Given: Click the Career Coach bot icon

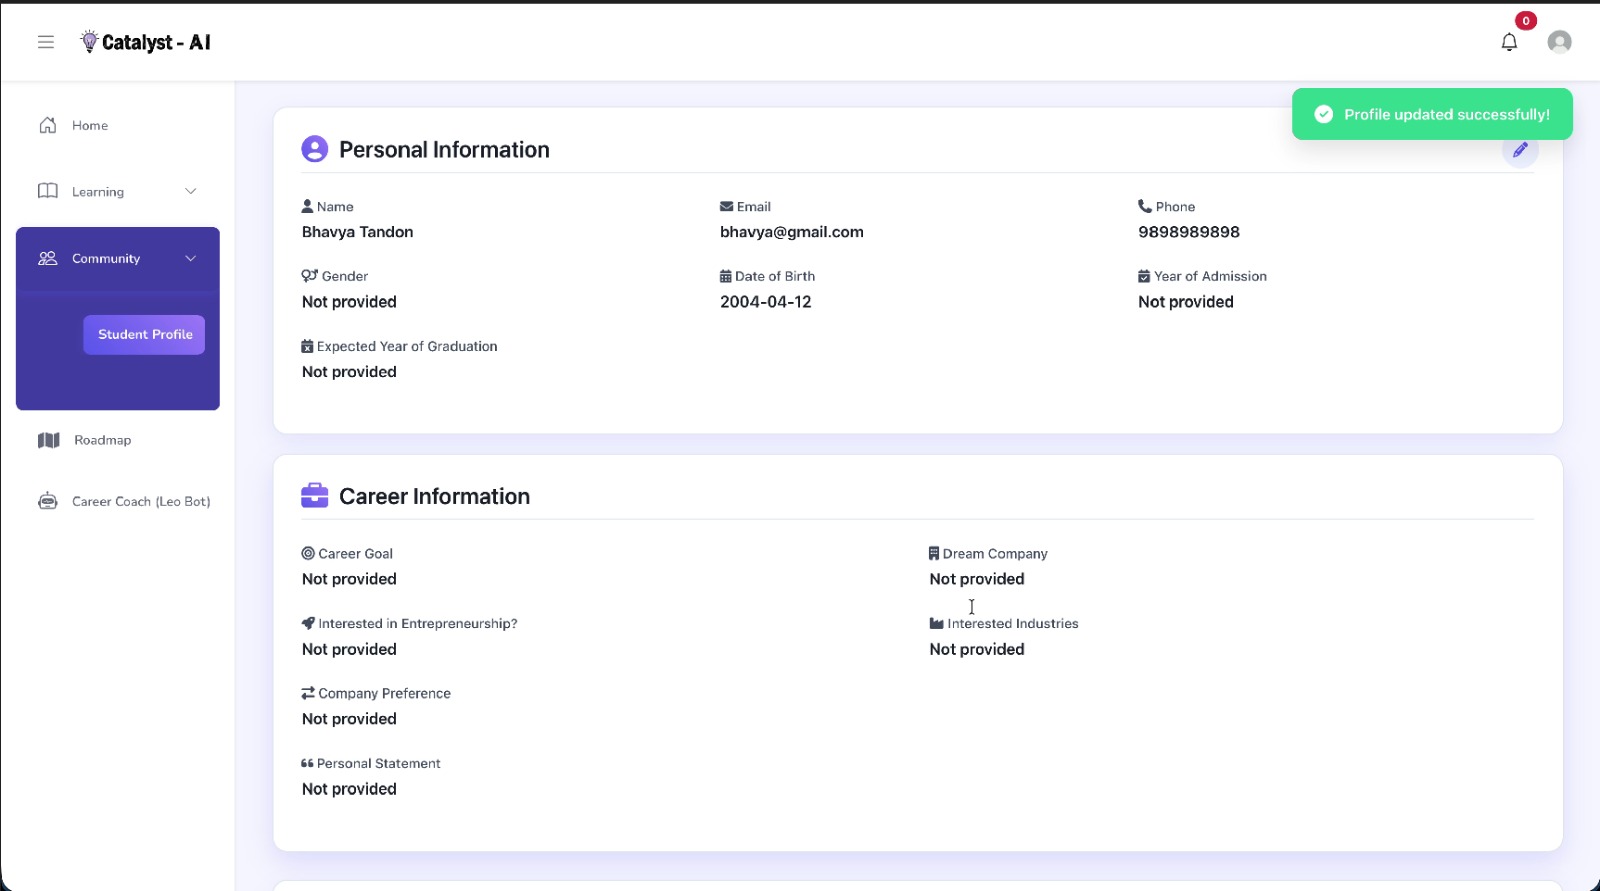Looking at the screenshot, I should click(47, 501).
